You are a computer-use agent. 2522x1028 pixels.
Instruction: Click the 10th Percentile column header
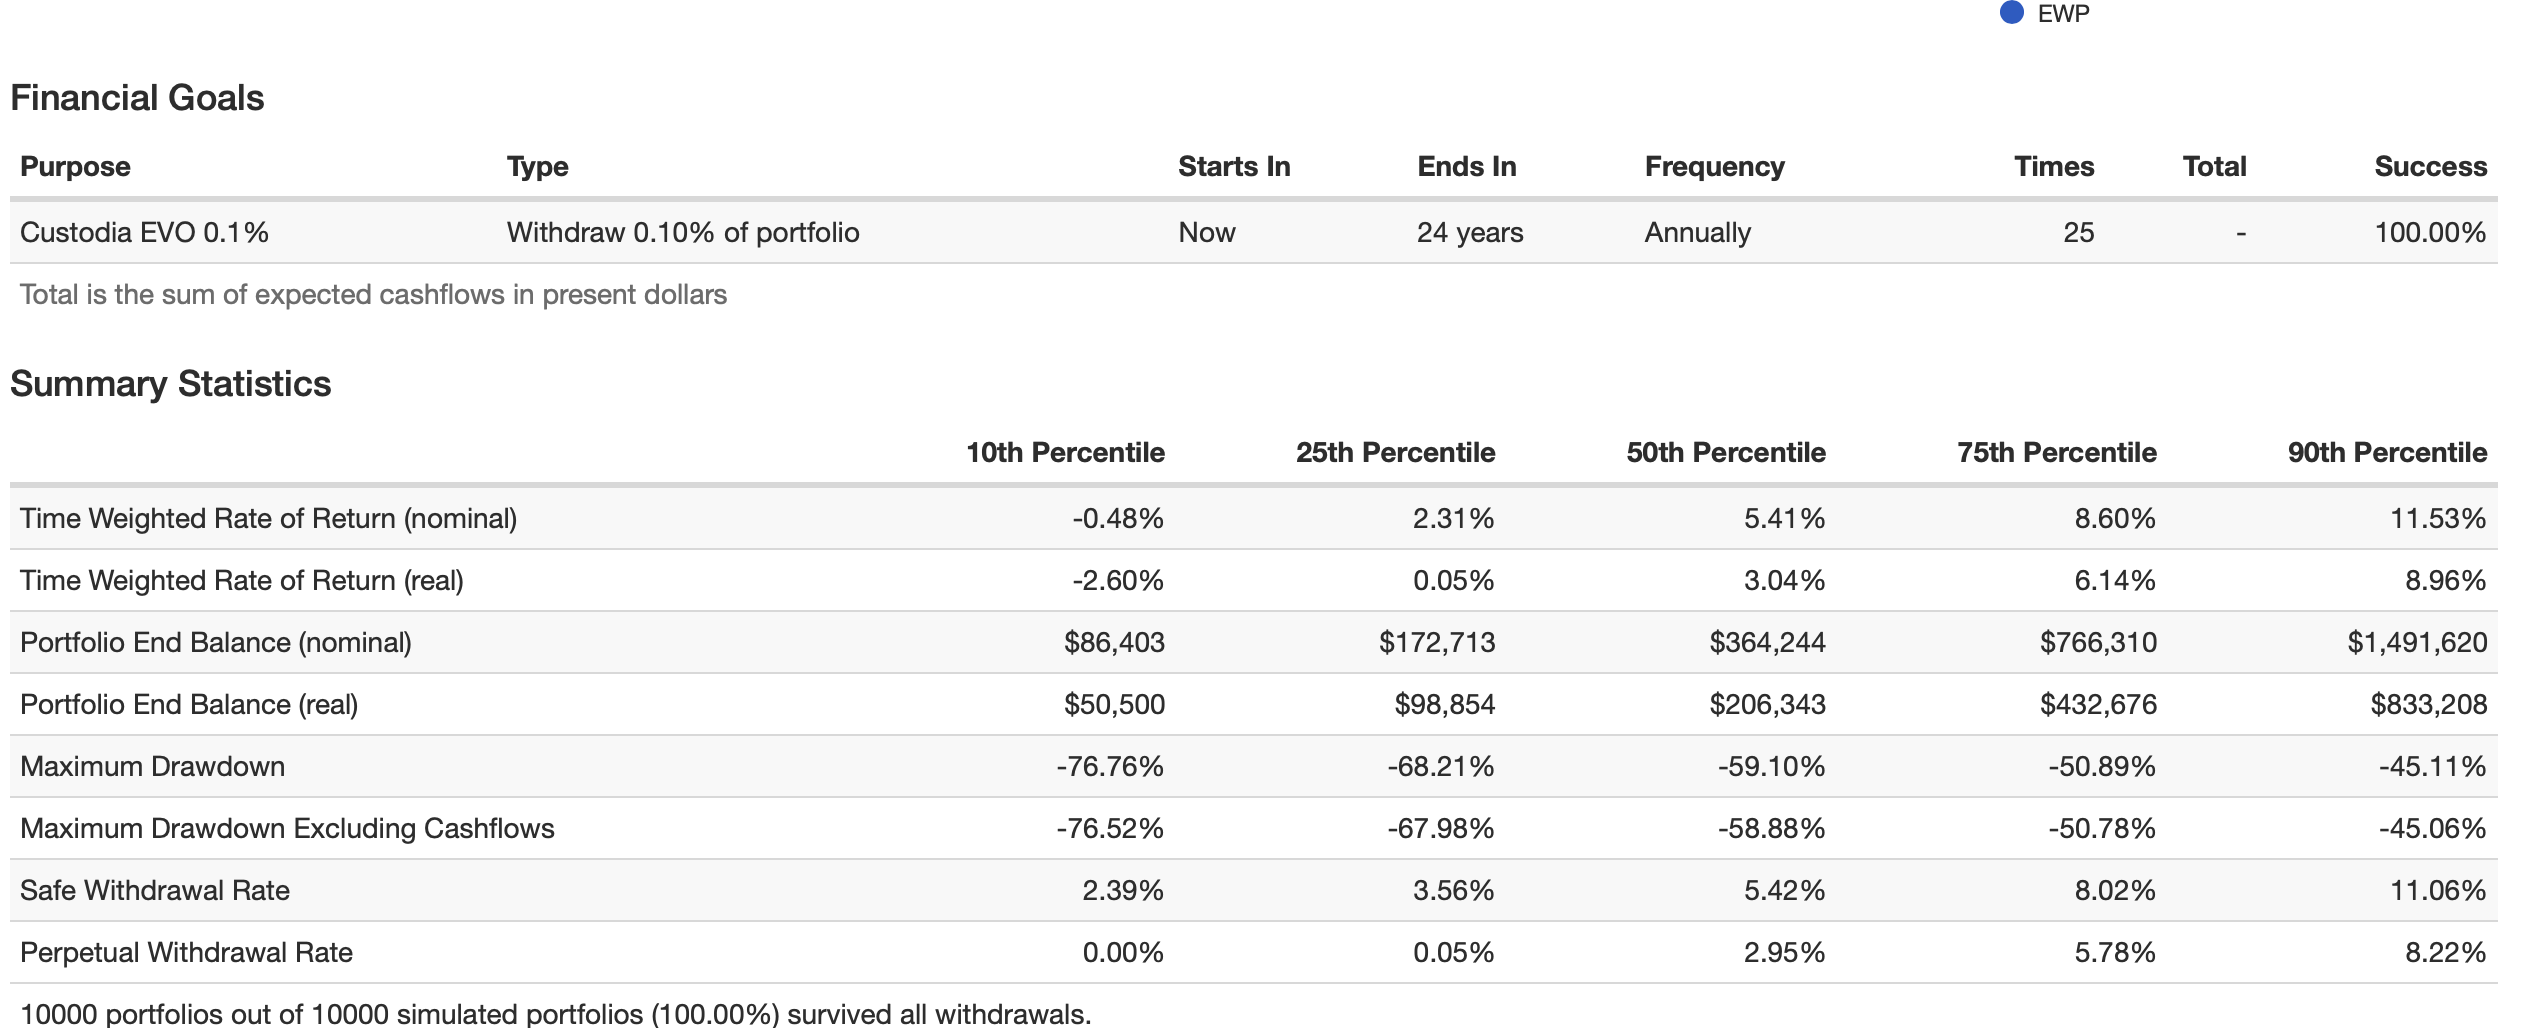click(x=1065, y=453)
